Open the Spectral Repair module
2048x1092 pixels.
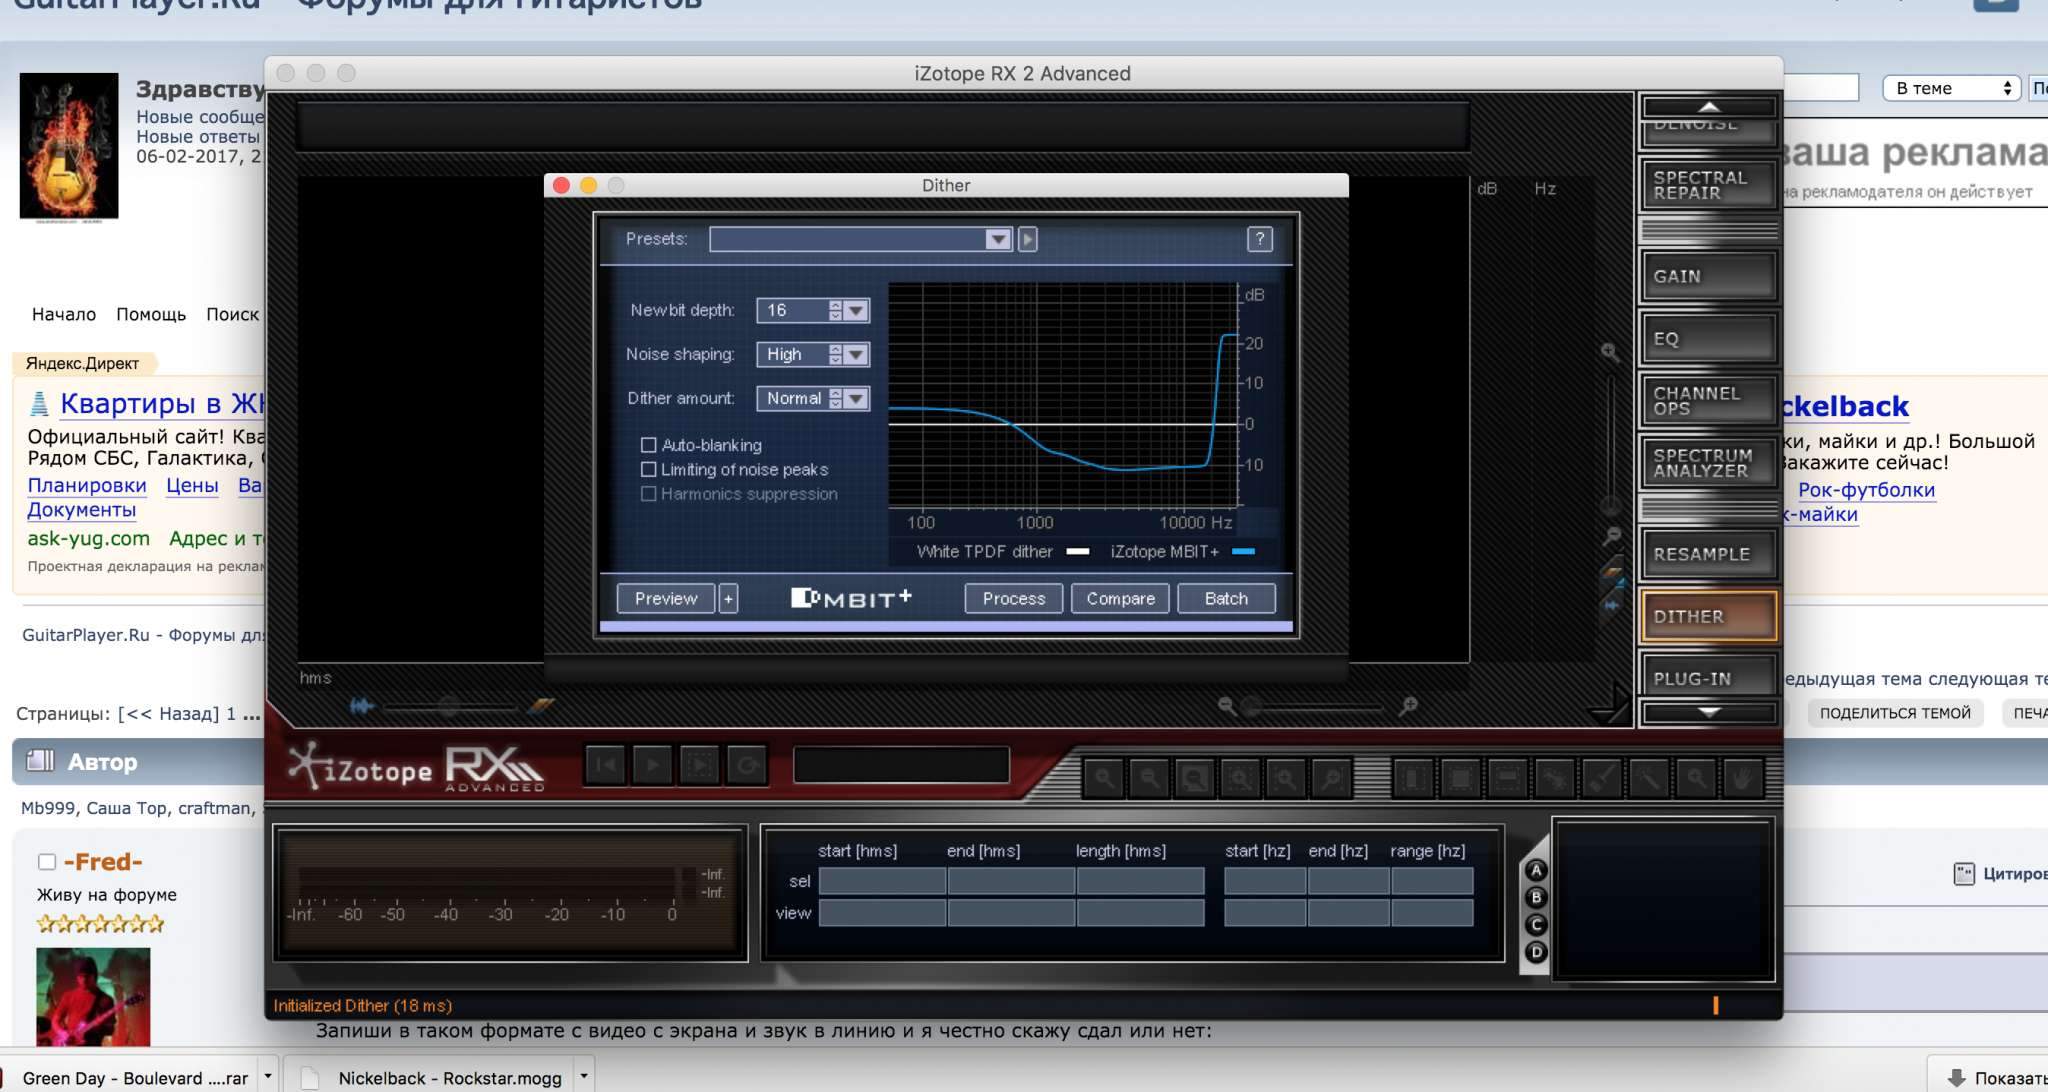click(x=1708, y=185)
